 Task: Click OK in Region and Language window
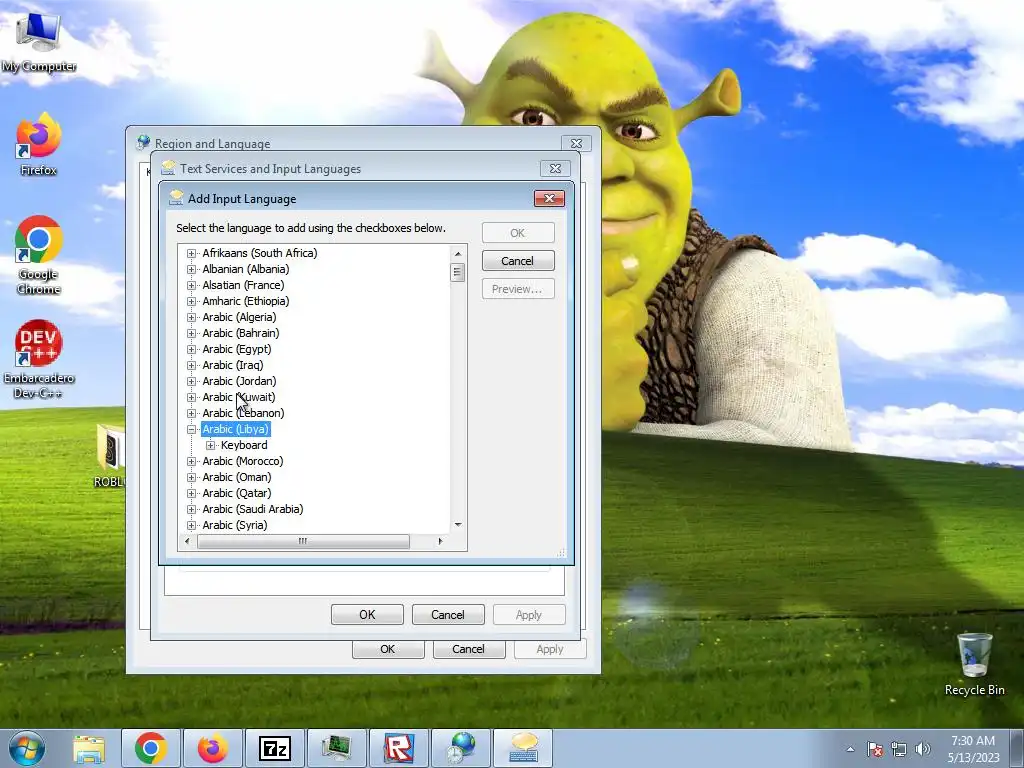388,649
